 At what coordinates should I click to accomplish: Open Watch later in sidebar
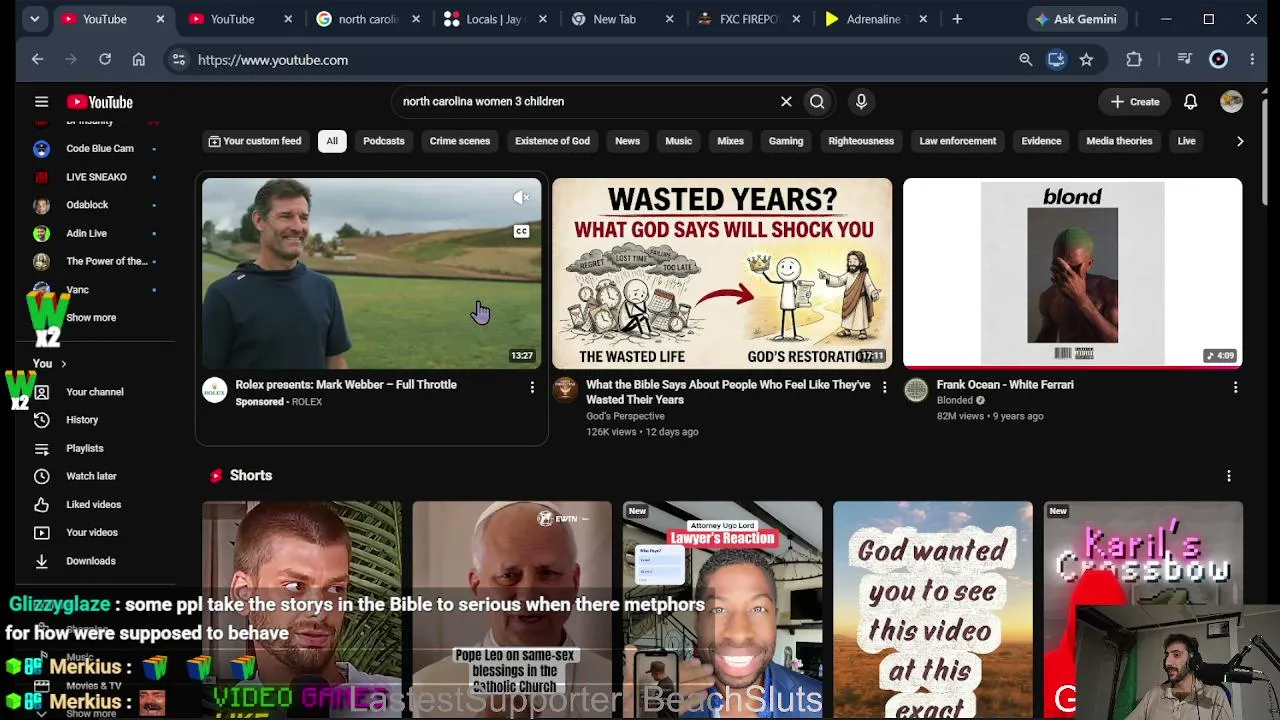91,476
